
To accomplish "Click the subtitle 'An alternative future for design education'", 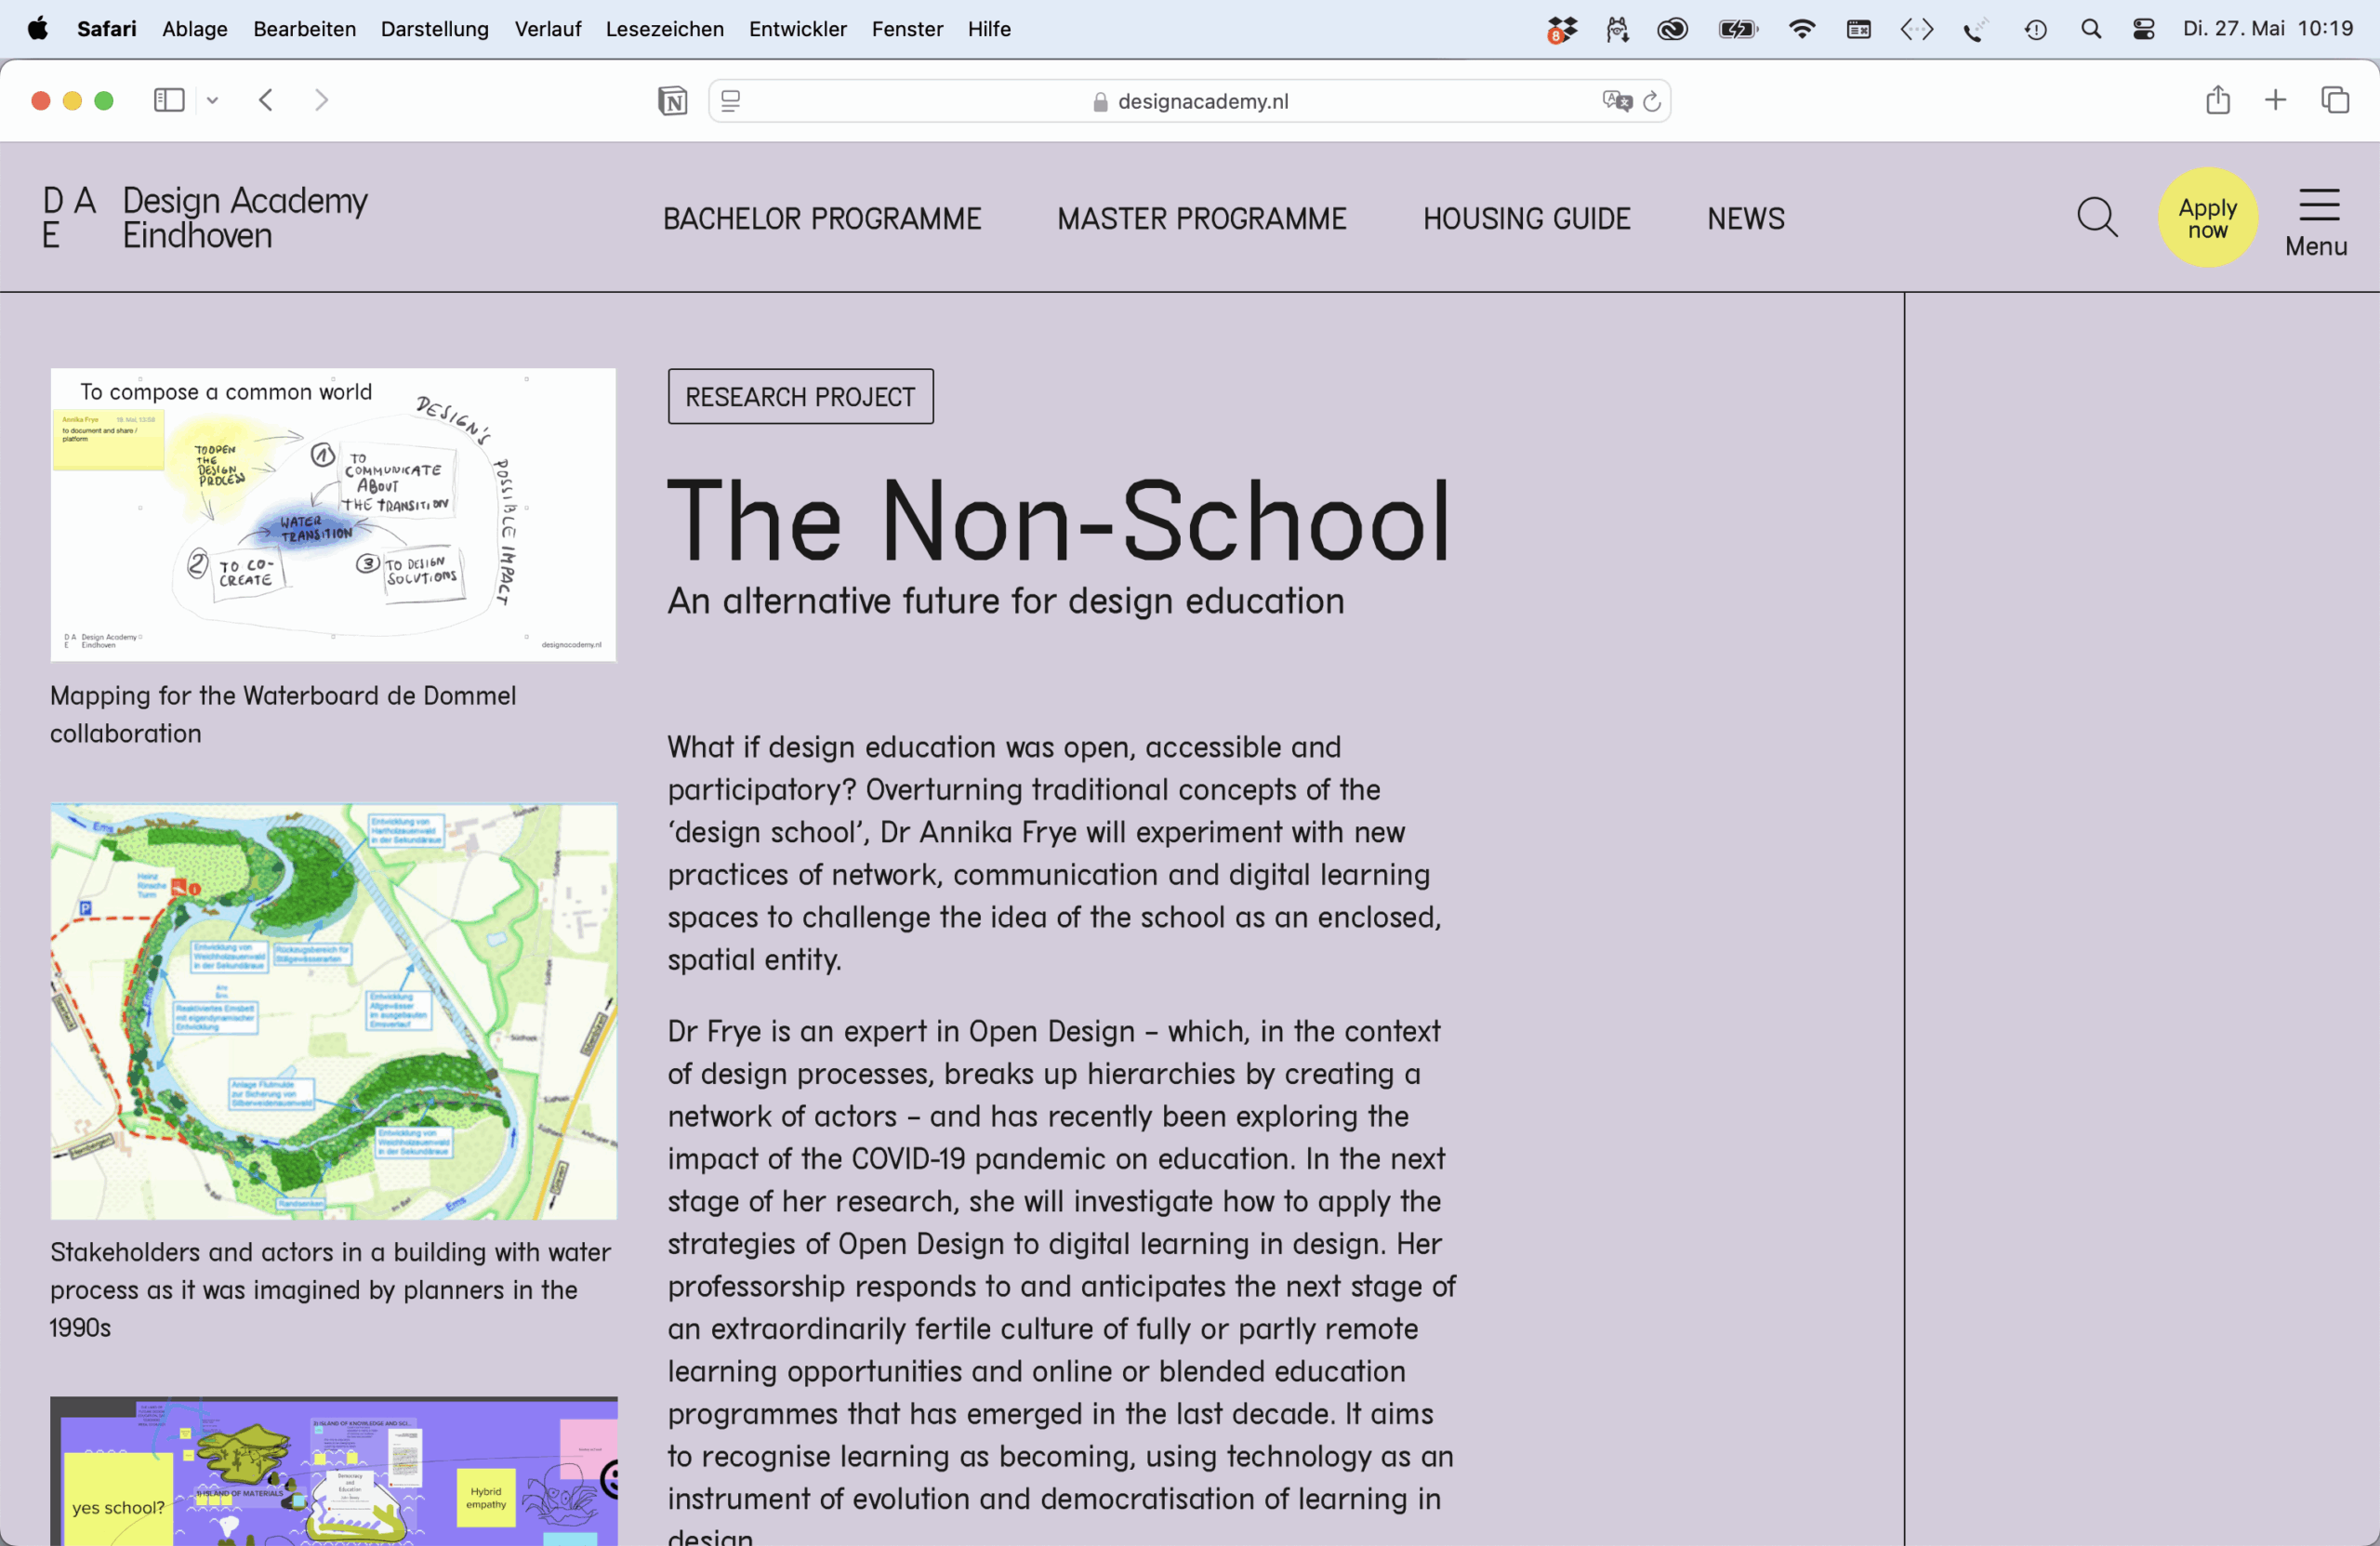I will [x=1006, y=601].
